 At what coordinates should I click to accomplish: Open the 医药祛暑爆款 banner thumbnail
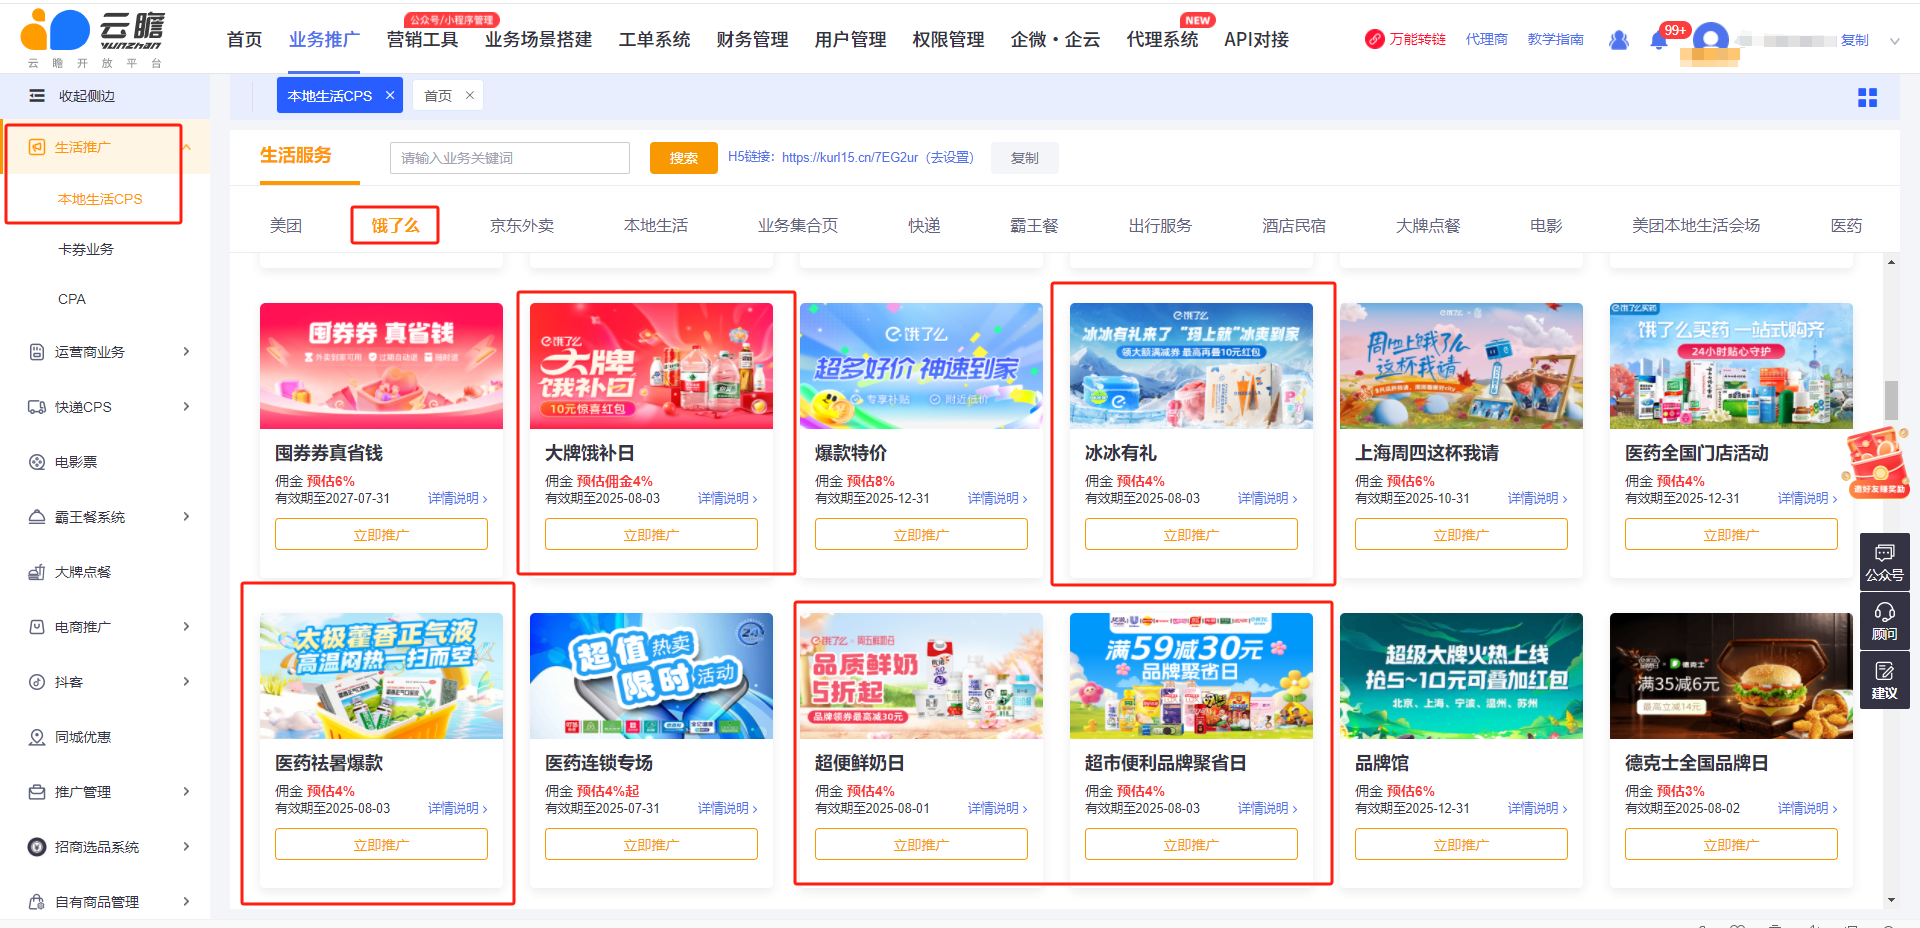[x=381, y=676]
